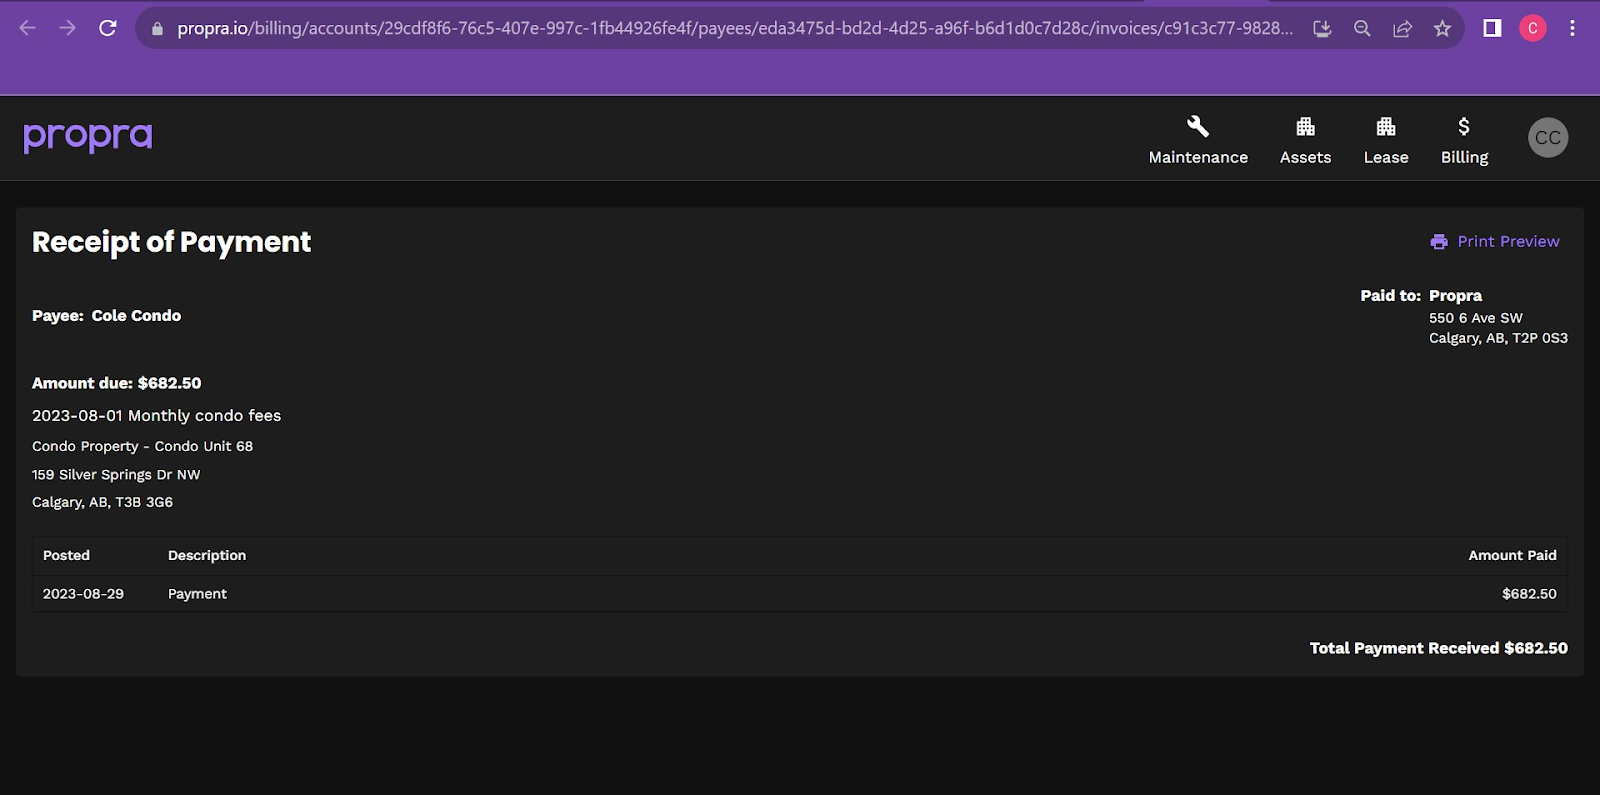Image resolution: width=1600 pixels, height=795 pixels.
Task: Open the Print Preview link
Action: coord(1508,242)
